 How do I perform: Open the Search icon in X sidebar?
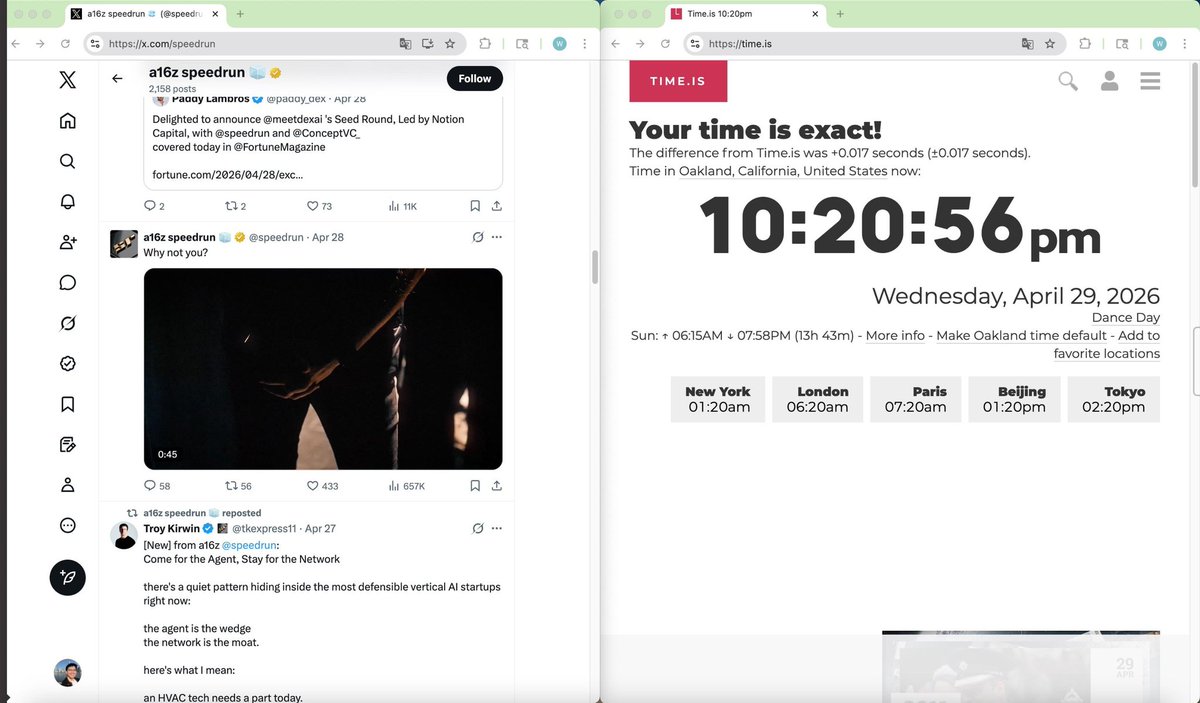67,161
